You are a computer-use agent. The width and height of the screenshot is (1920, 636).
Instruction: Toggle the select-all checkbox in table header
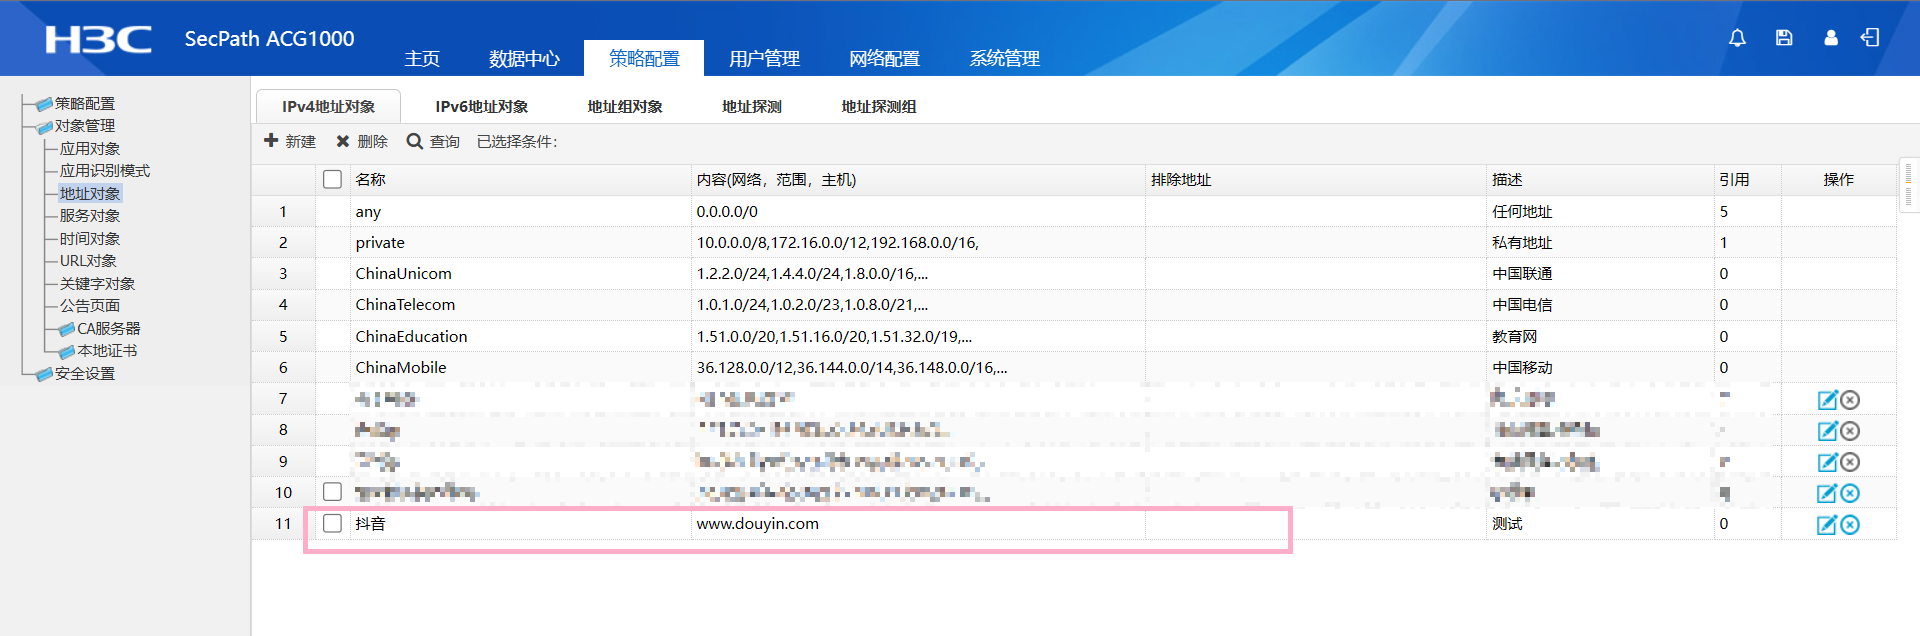pyautogui.click(x=333, y=179)
